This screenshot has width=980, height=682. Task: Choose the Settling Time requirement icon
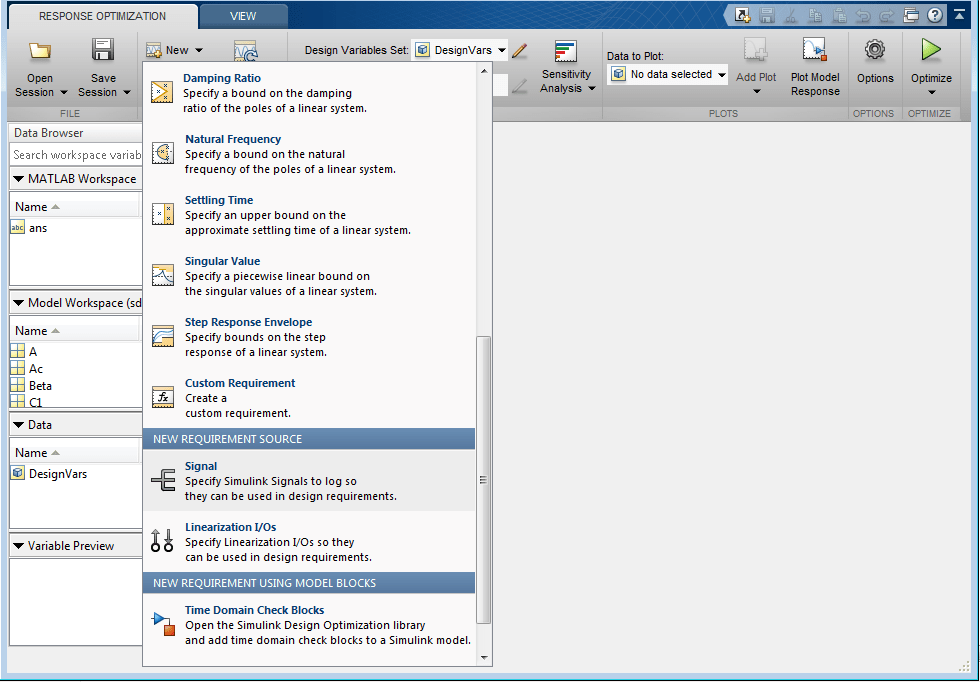click(162, 214)
